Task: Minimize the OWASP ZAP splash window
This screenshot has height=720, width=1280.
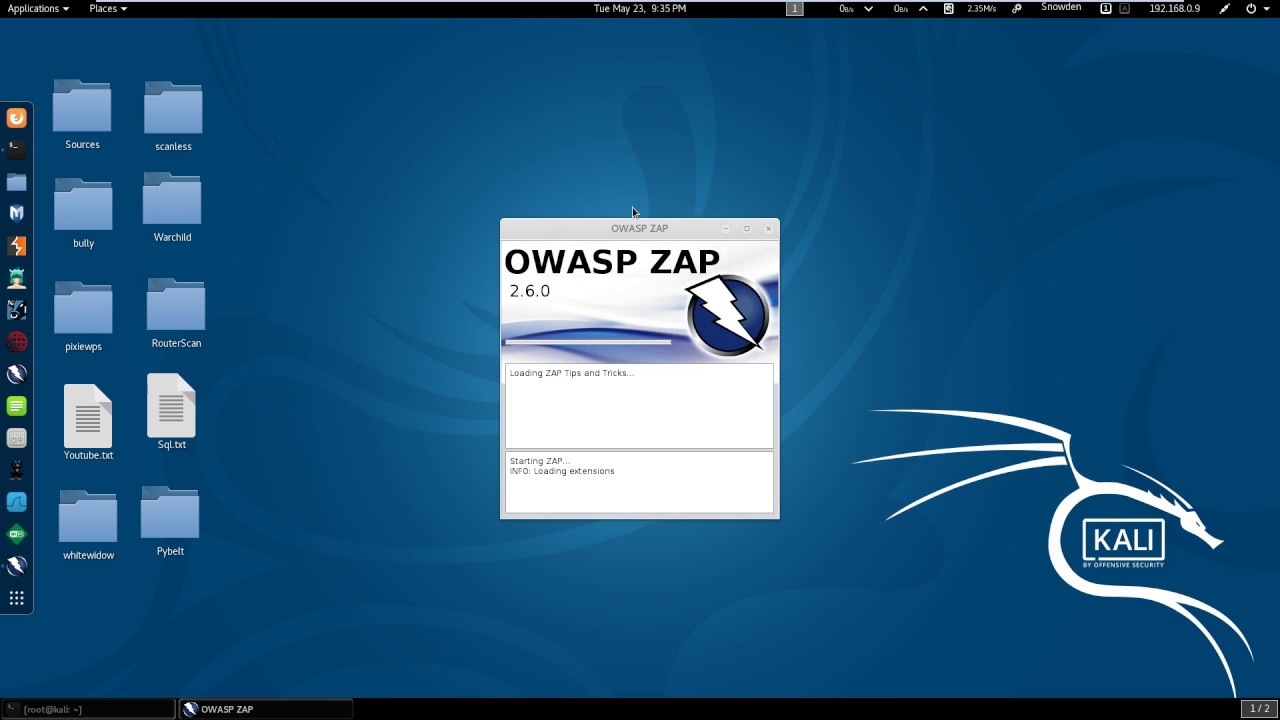Action: tap(725, 229)
